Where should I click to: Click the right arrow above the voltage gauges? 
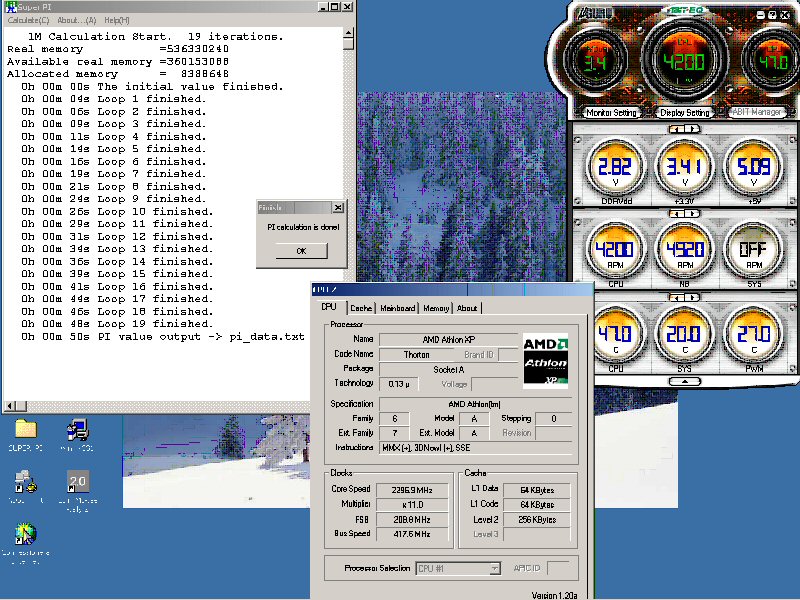692,129
